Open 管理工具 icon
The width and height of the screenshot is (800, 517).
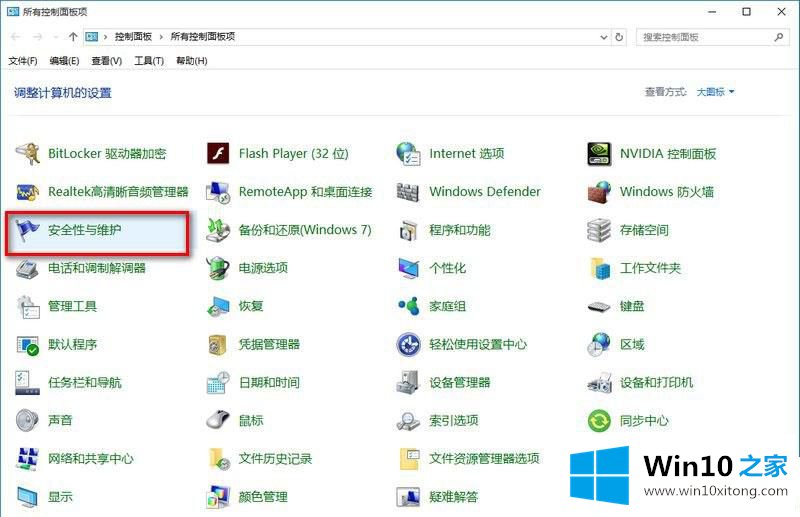coord(28,306)
